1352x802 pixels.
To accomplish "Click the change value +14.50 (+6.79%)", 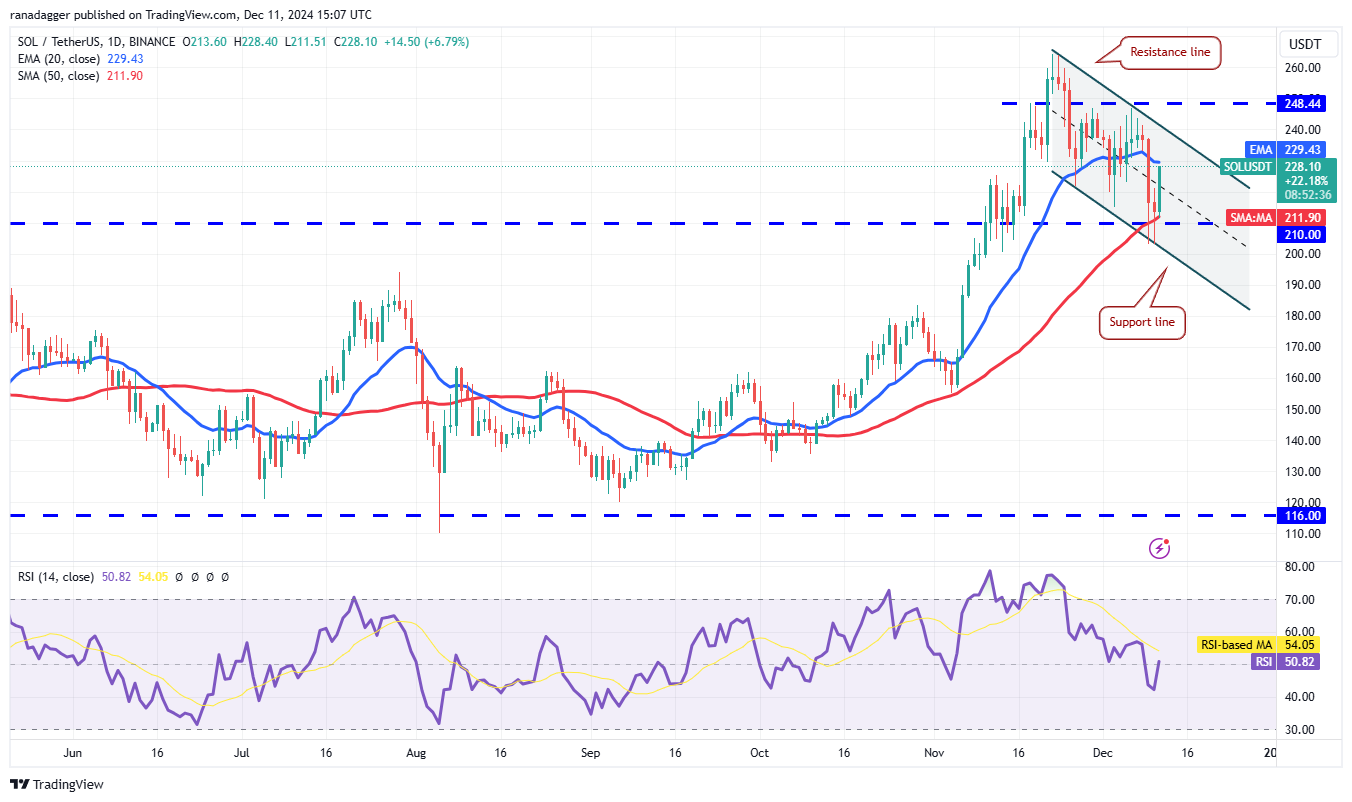I will pos(427,42).
